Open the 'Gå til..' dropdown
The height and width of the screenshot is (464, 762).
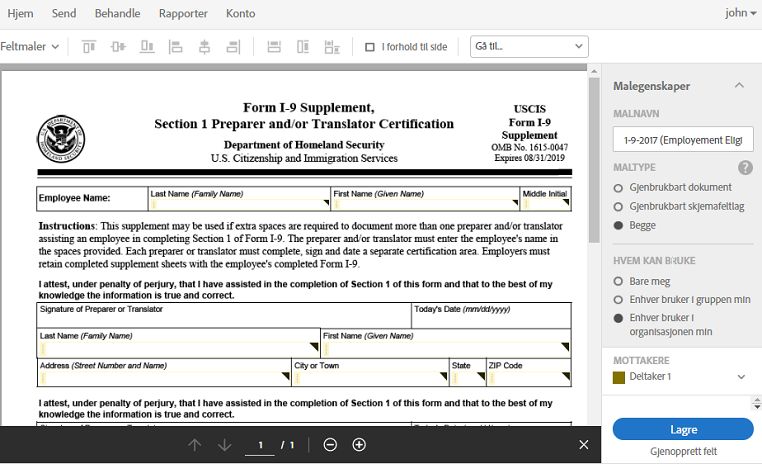[x=529, y=47]
